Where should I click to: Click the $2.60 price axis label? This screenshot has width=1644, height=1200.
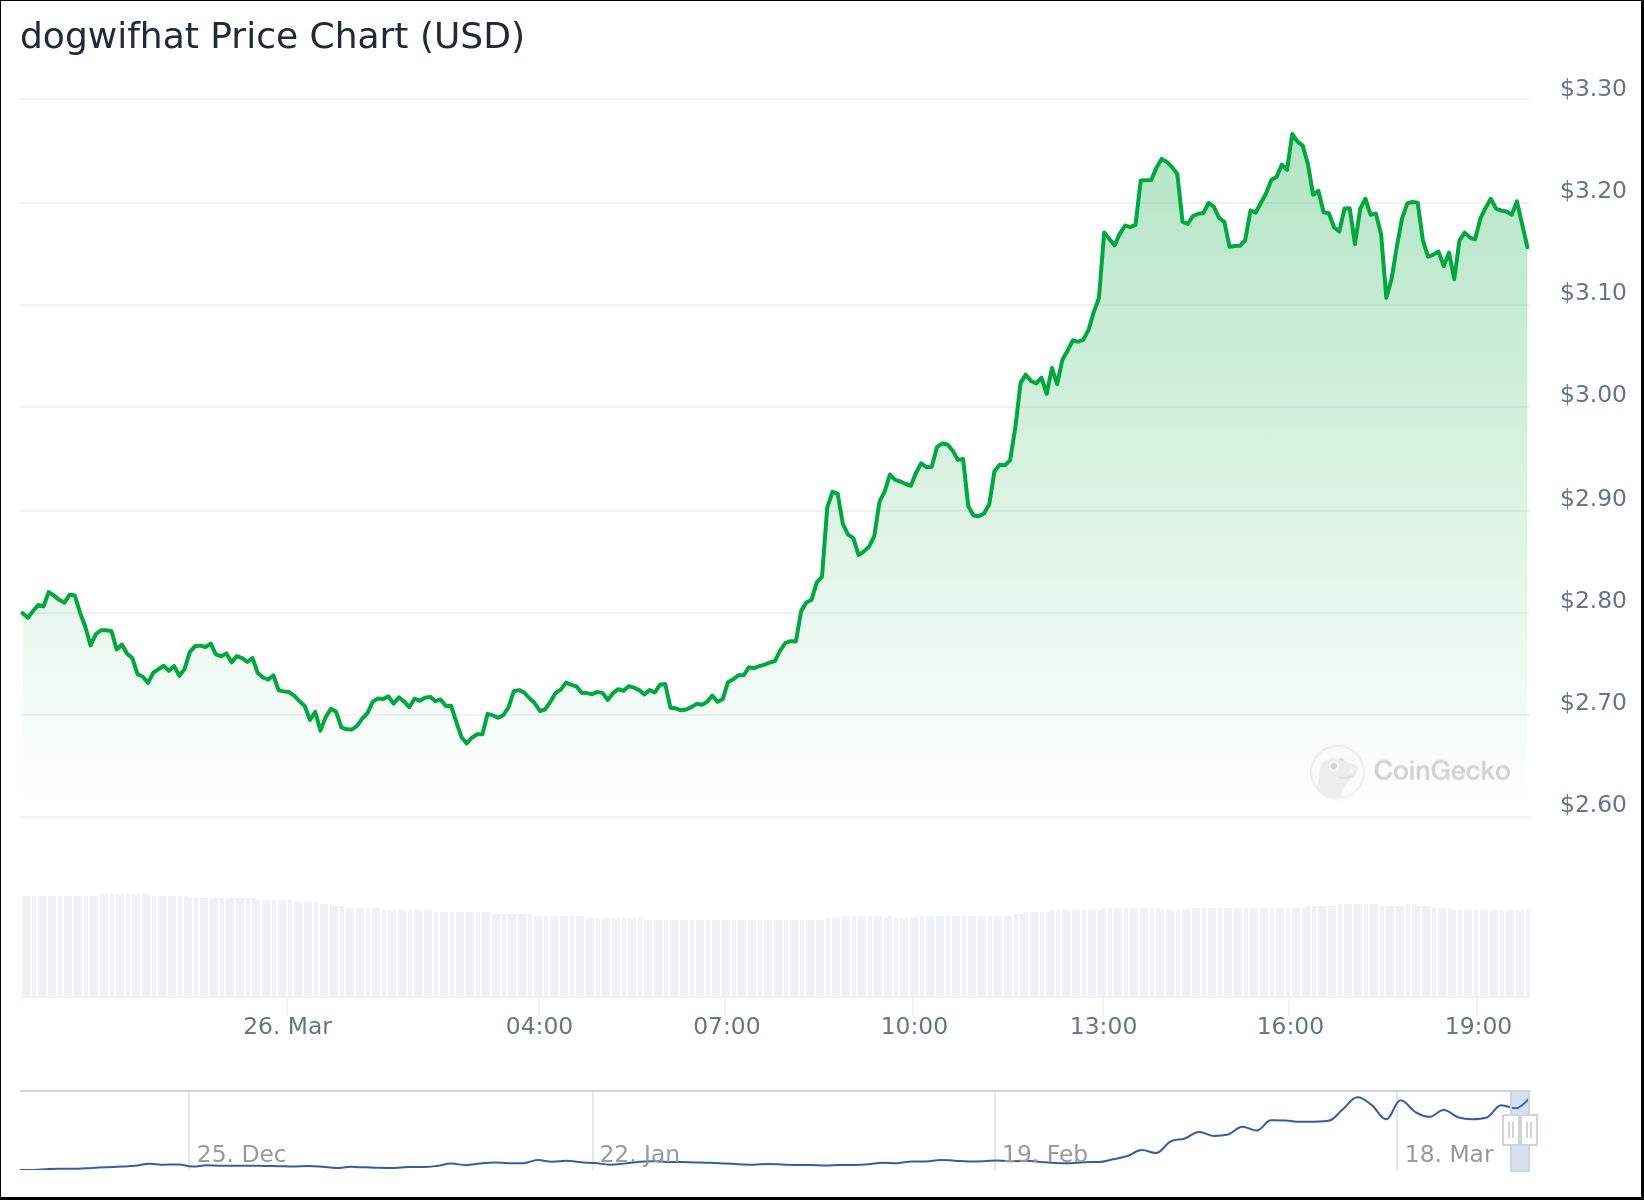pos(1593,804)
